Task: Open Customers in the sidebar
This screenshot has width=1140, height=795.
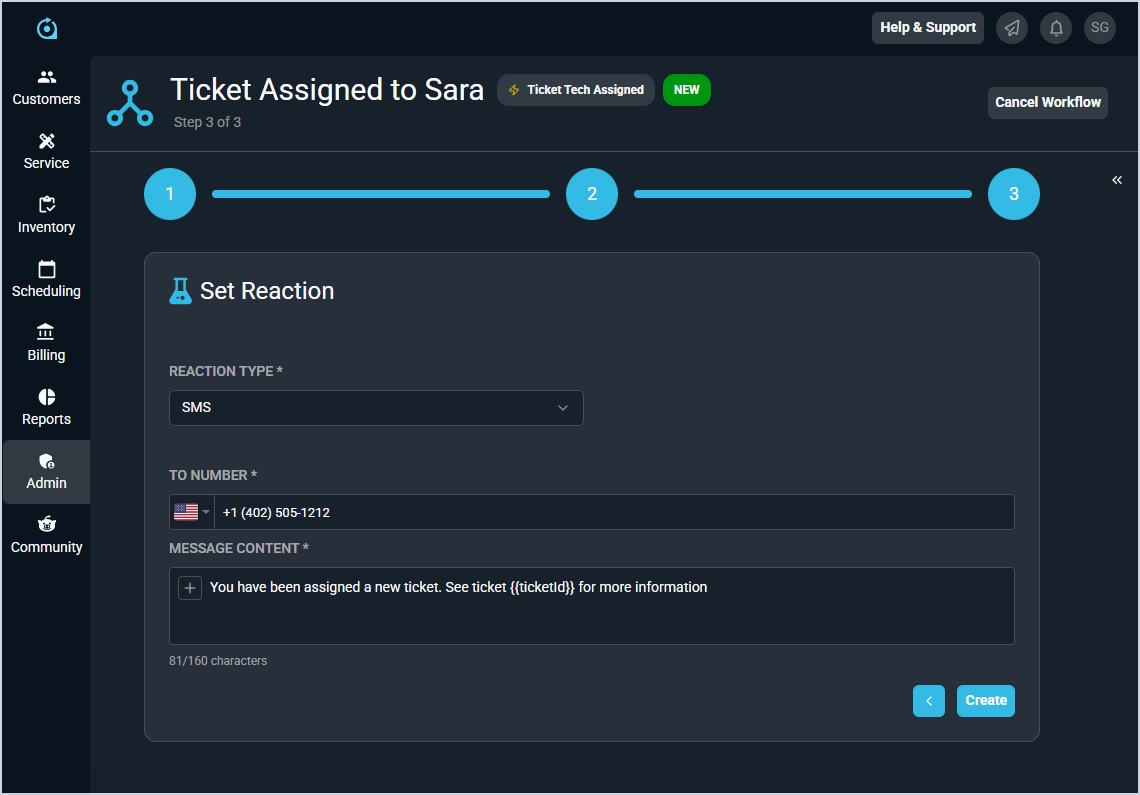Action: (x=46, y=87)
